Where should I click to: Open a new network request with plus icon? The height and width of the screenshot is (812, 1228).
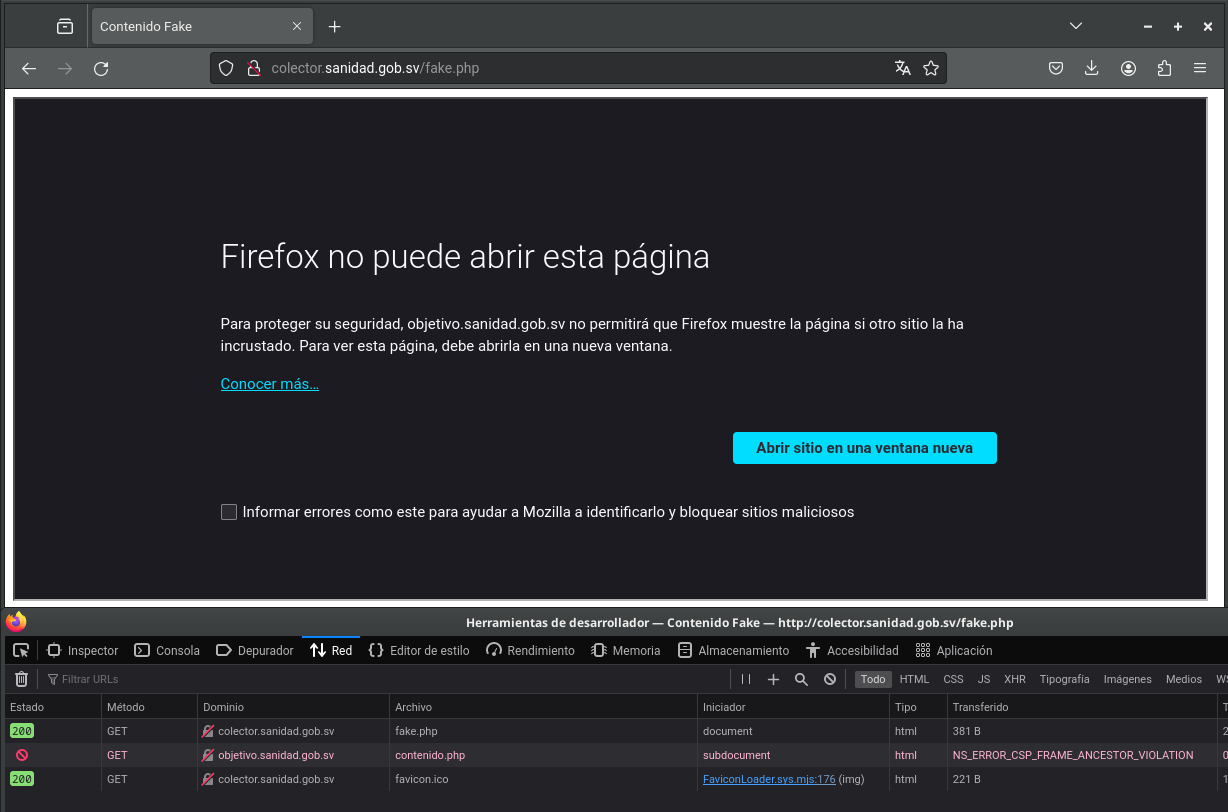click(x=773, y=679)
